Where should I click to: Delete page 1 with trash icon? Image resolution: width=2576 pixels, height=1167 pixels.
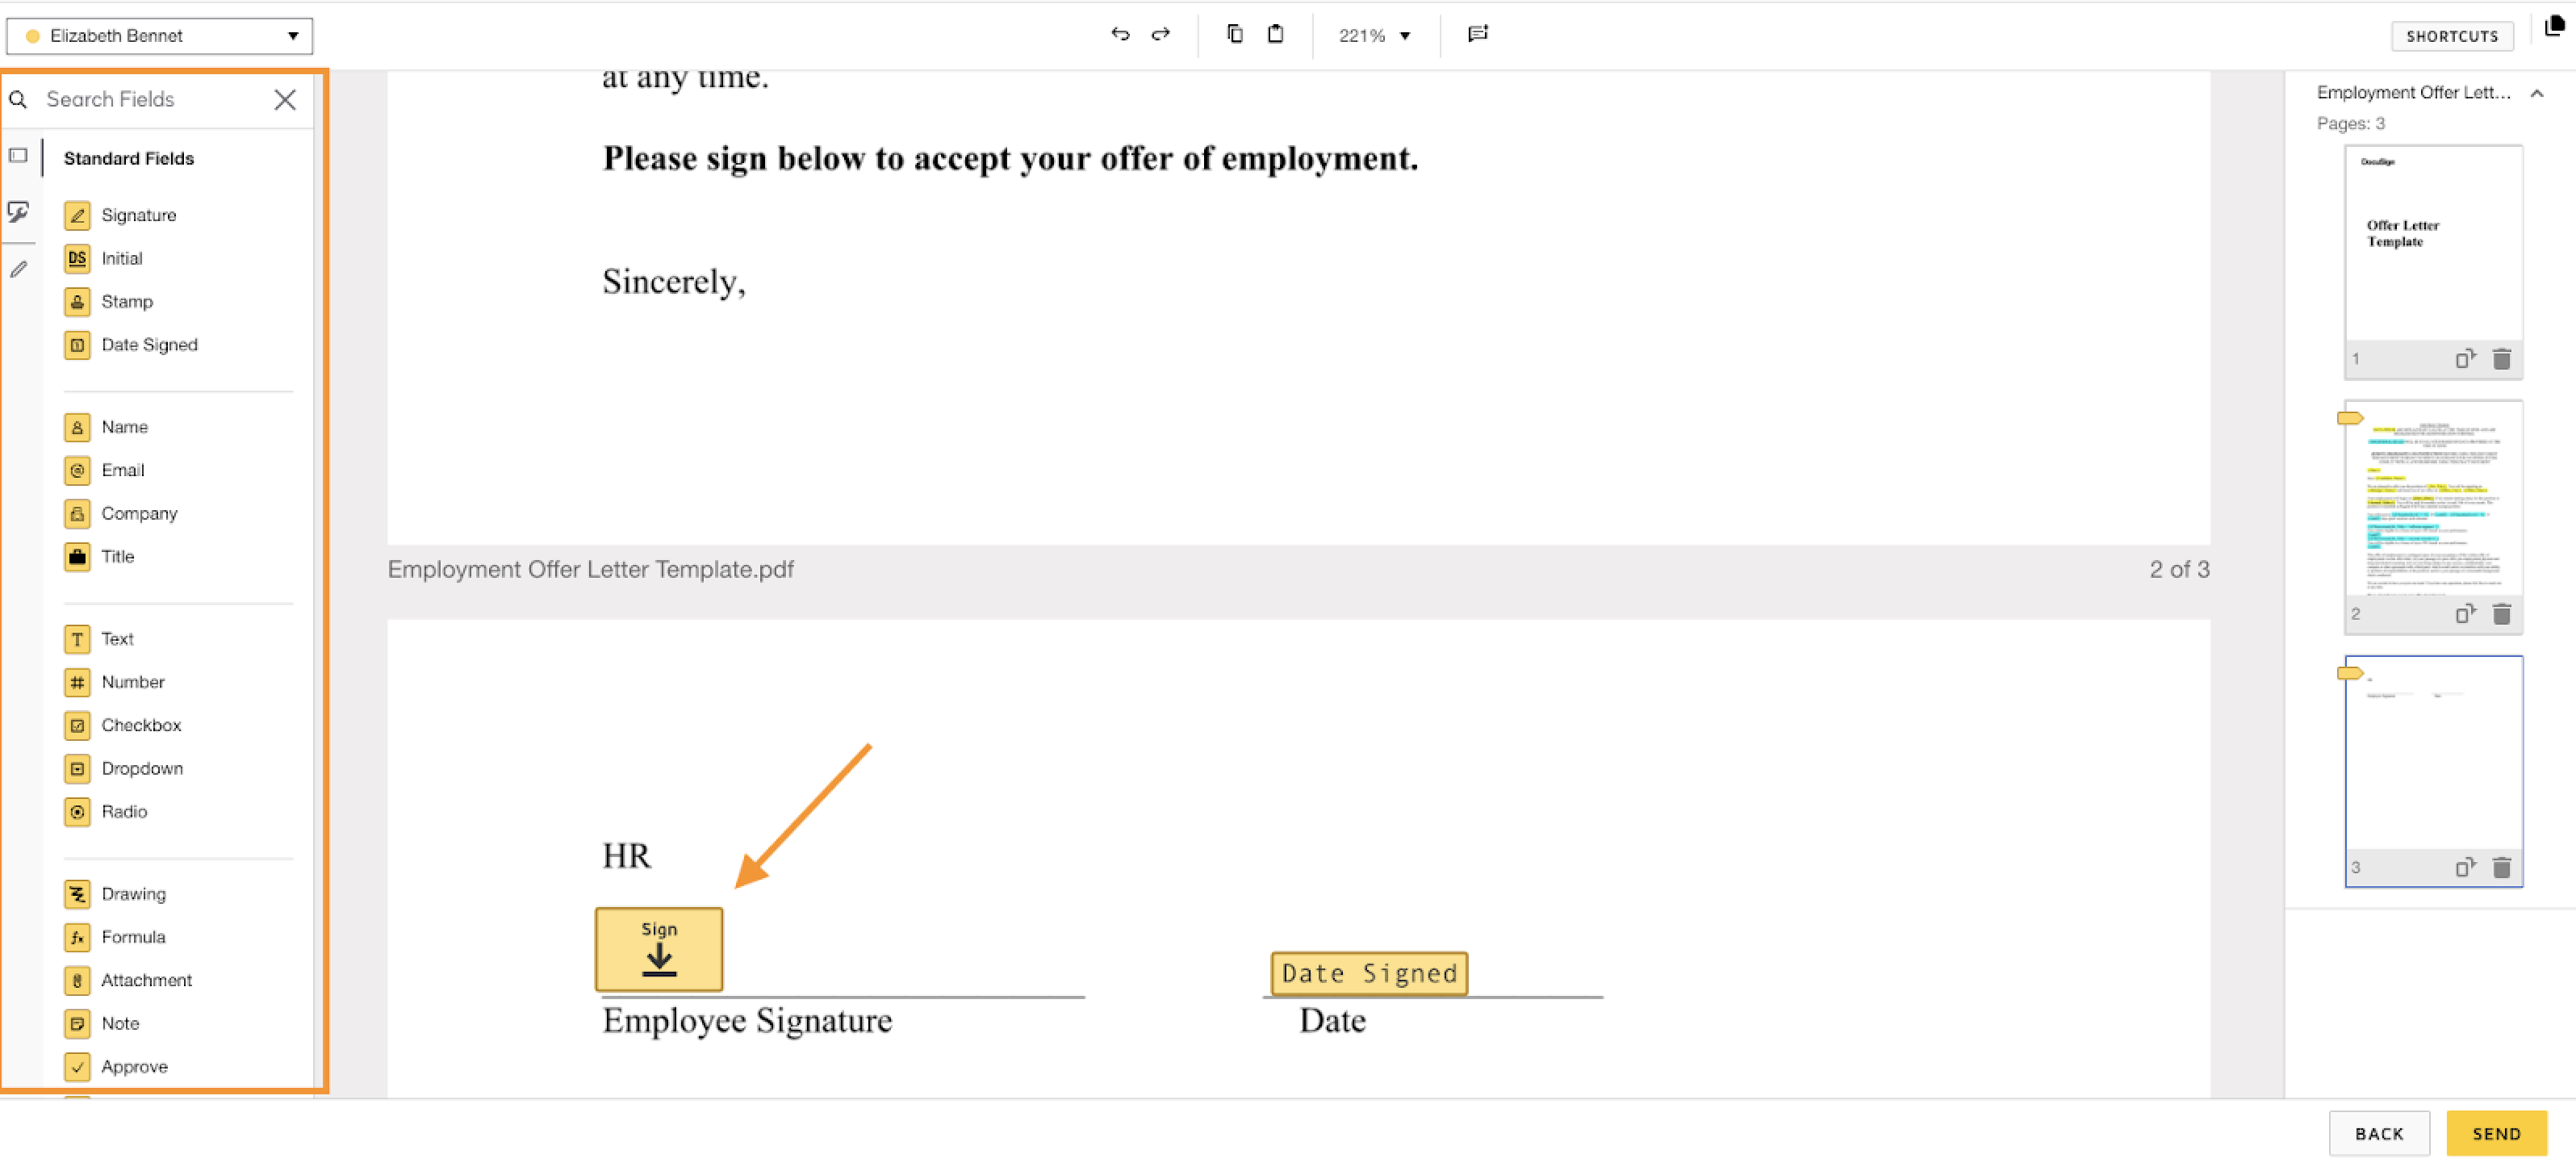[x=2501, y=359]
